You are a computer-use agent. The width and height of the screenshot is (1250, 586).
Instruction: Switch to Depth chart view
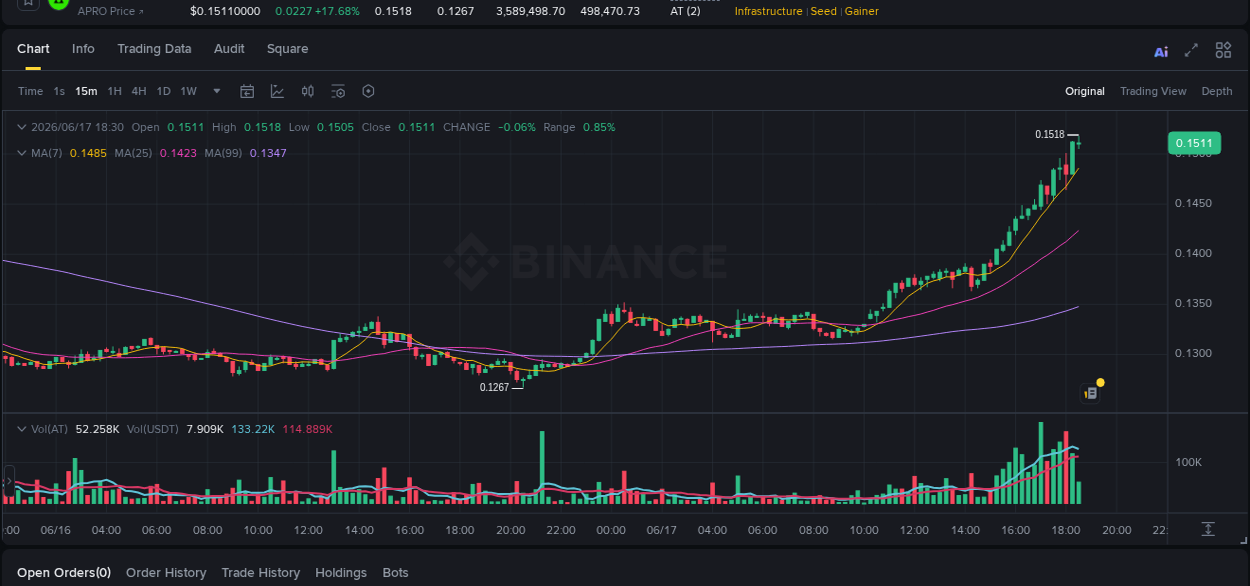pyautogui.click(x=1217, y=91)
